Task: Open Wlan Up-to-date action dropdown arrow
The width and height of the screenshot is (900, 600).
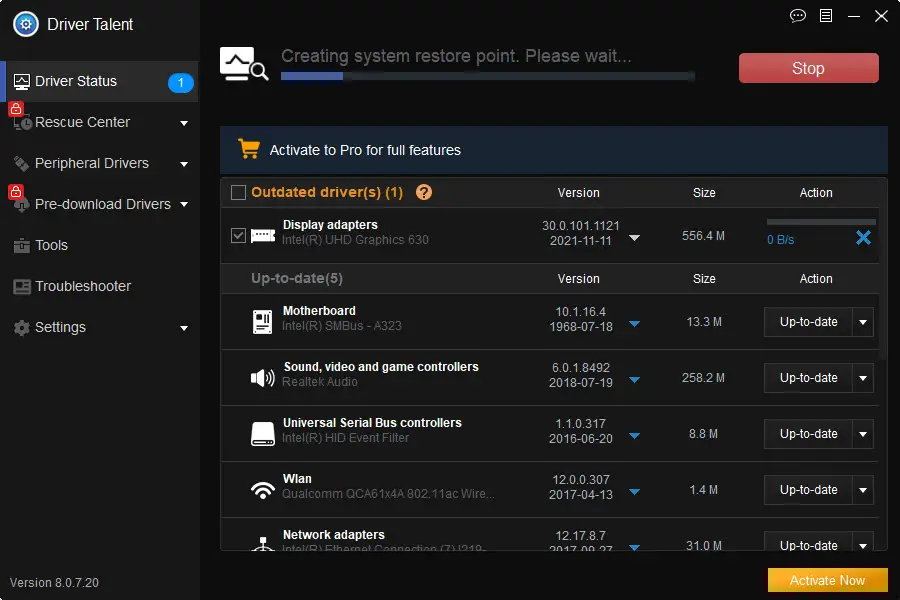Action: click(863, 490)
